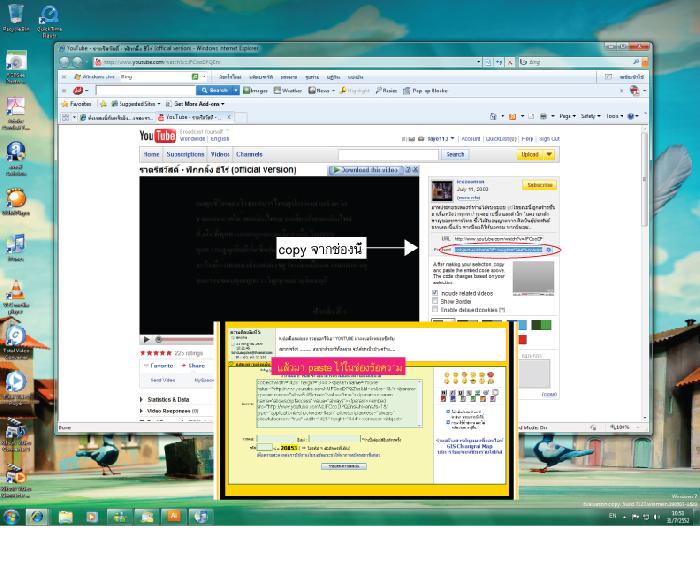Open the Channels tab

[x=249, y=155]
